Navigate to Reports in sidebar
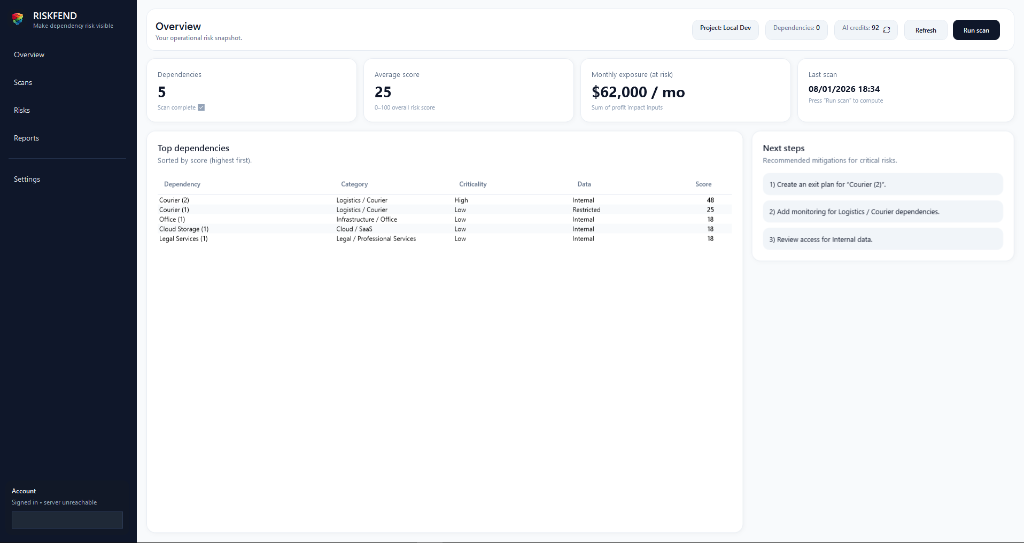Image resolution: width=1024 pixels, height=543 pixels. [x=26, y=138]
